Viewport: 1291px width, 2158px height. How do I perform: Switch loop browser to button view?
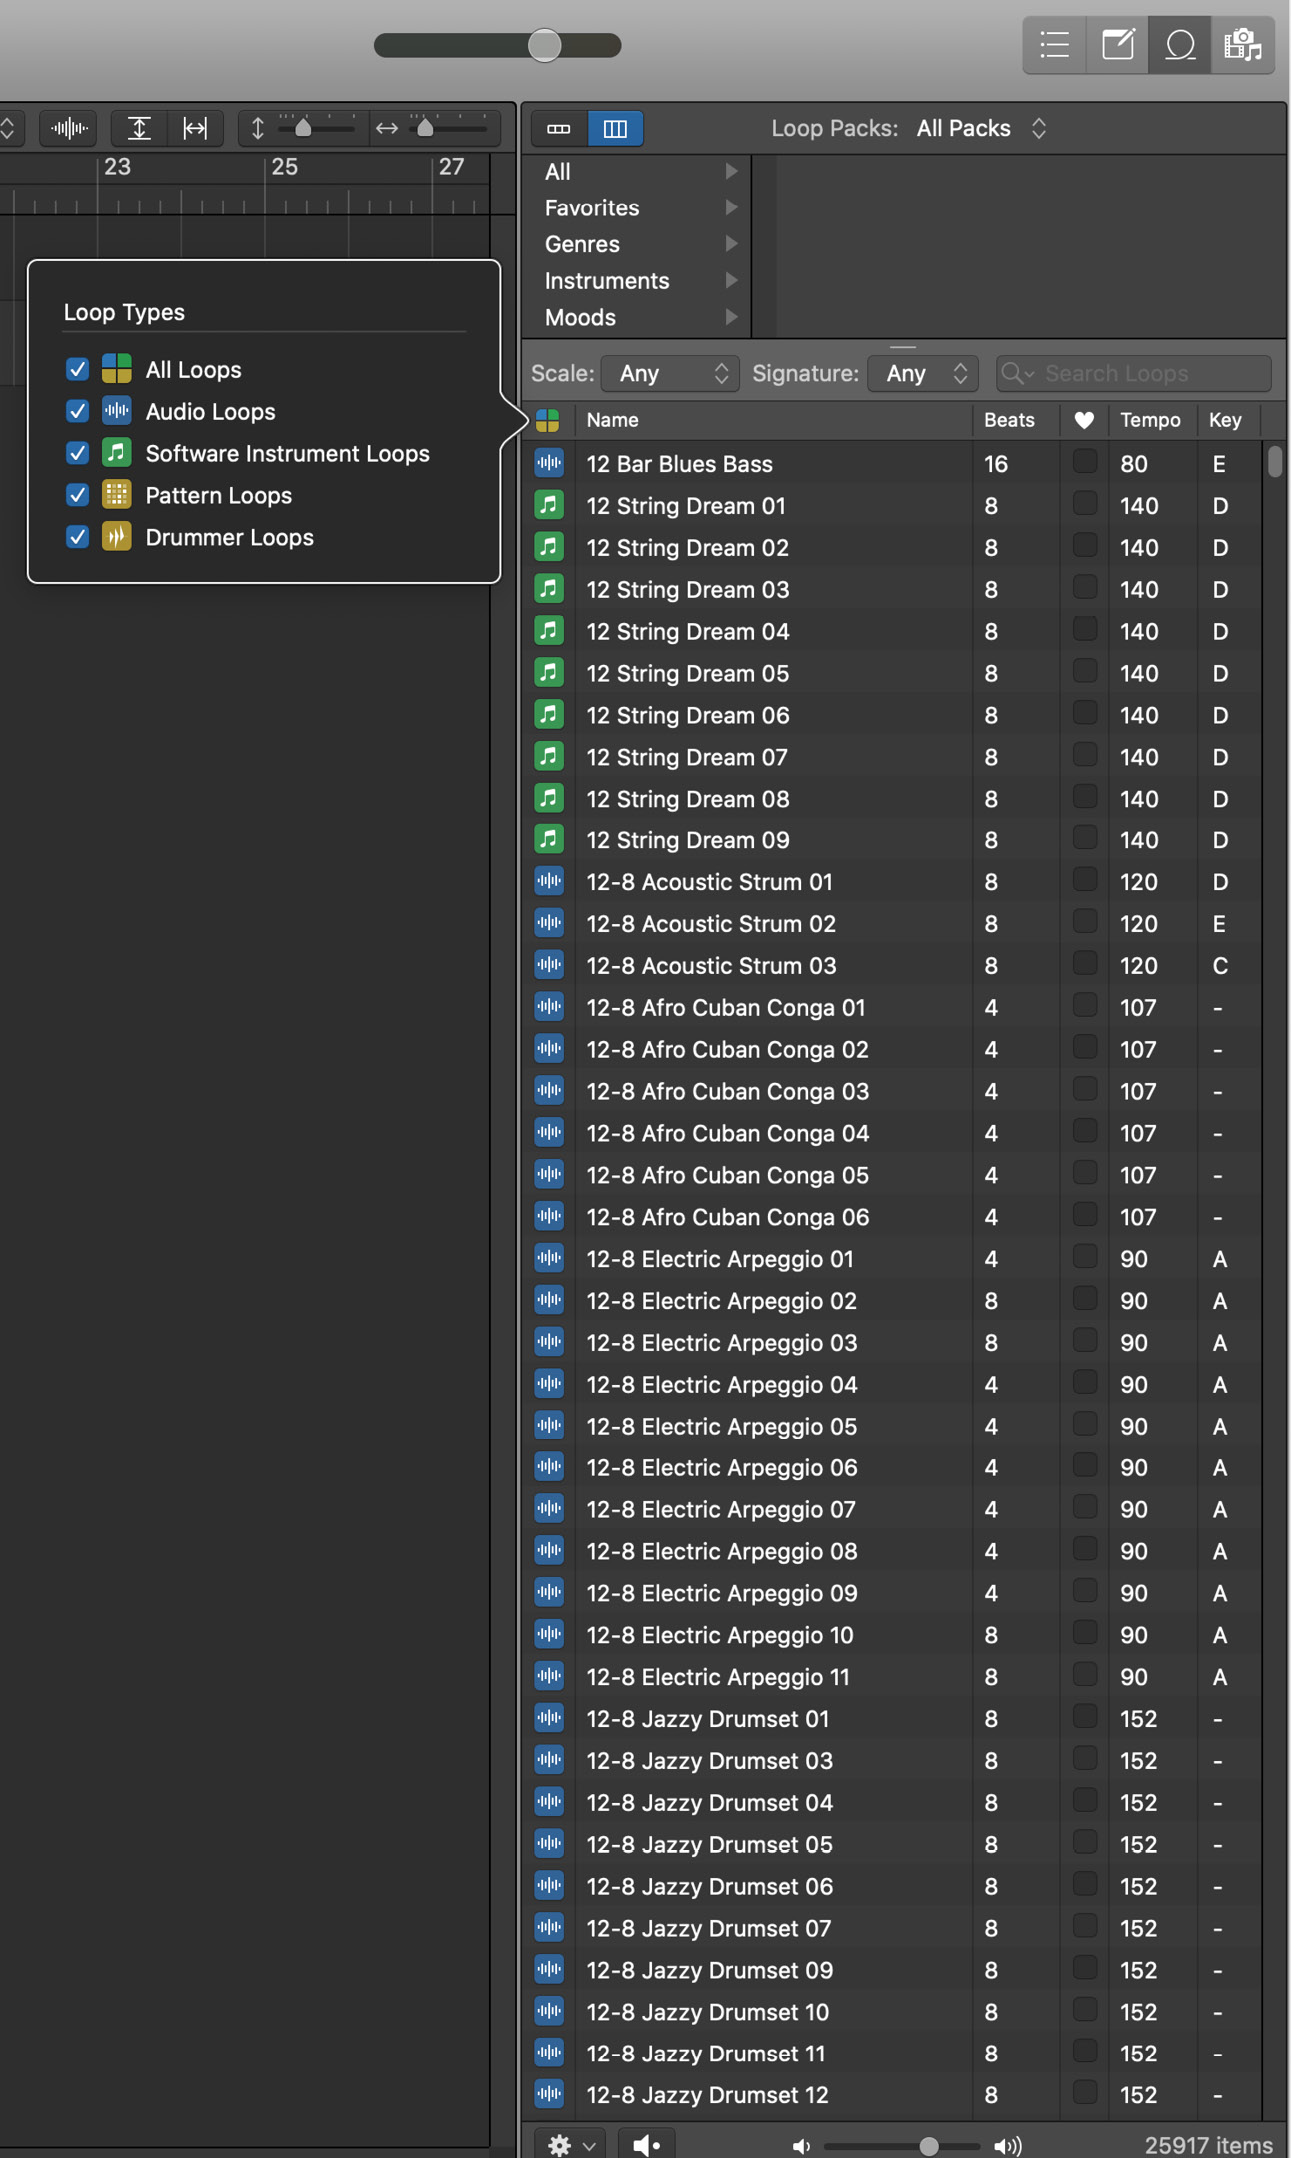coord(559,128)
